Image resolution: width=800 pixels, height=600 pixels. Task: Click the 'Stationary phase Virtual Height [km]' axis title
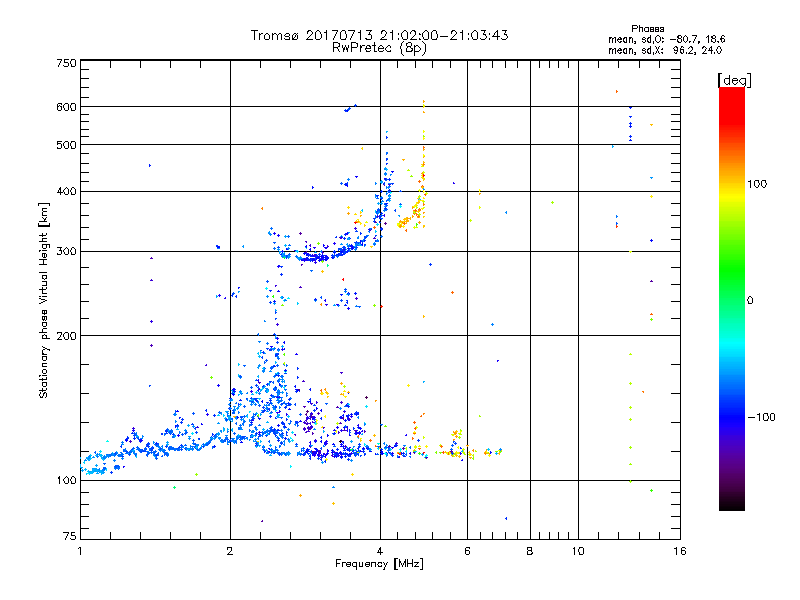[x=44, y=300]
